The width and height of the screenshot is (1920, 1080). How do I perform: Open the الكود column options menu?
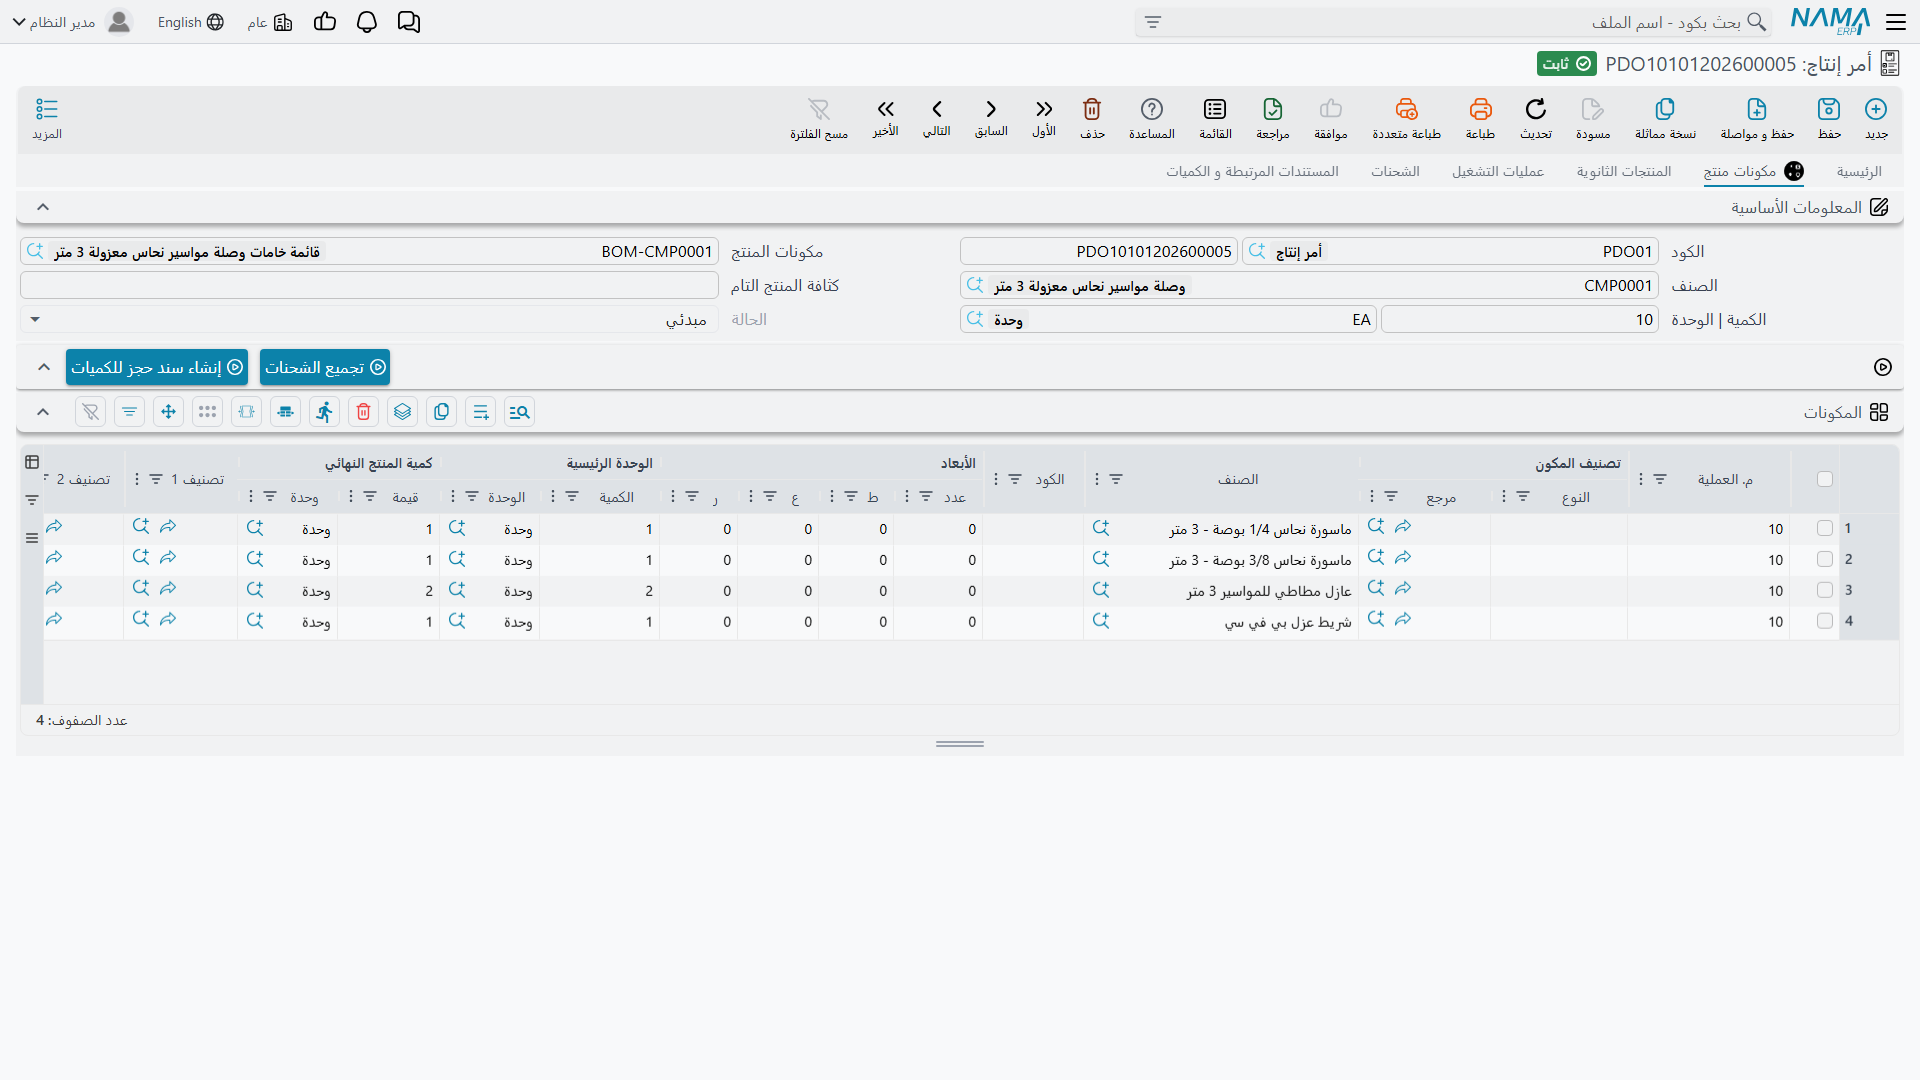pyautogui.click(x=996, y=480)
